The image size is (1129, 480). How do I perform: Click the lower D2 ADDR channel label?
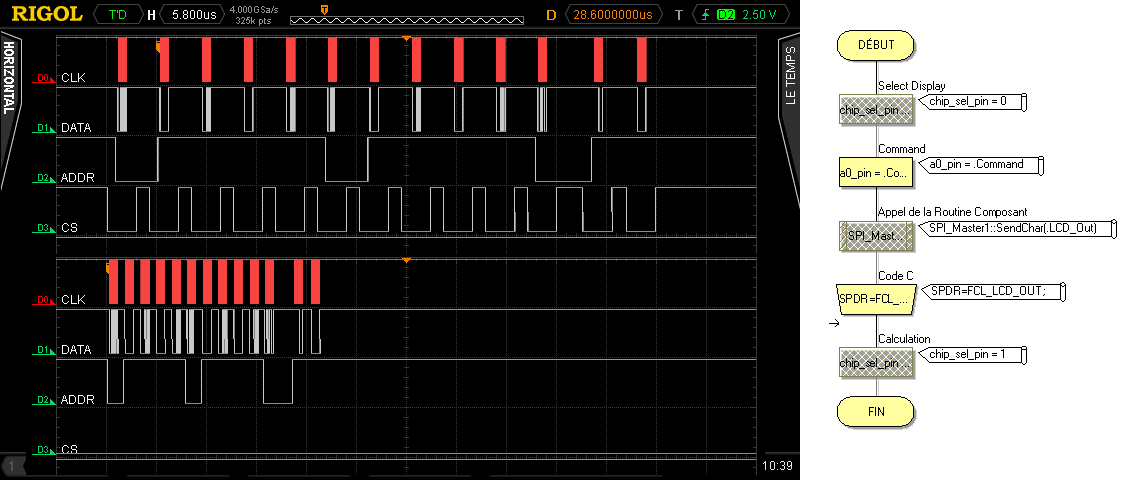point(63,399)
